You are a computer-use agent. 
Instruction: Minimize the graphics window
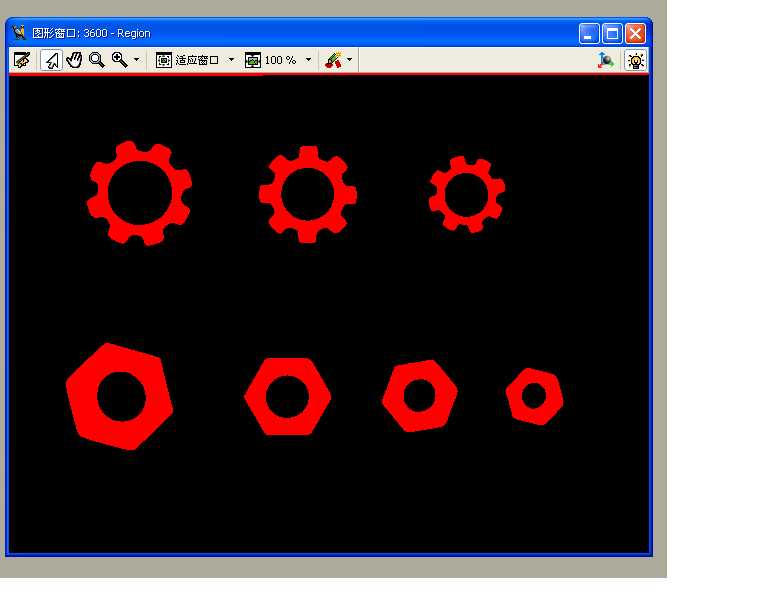(589, 34)
